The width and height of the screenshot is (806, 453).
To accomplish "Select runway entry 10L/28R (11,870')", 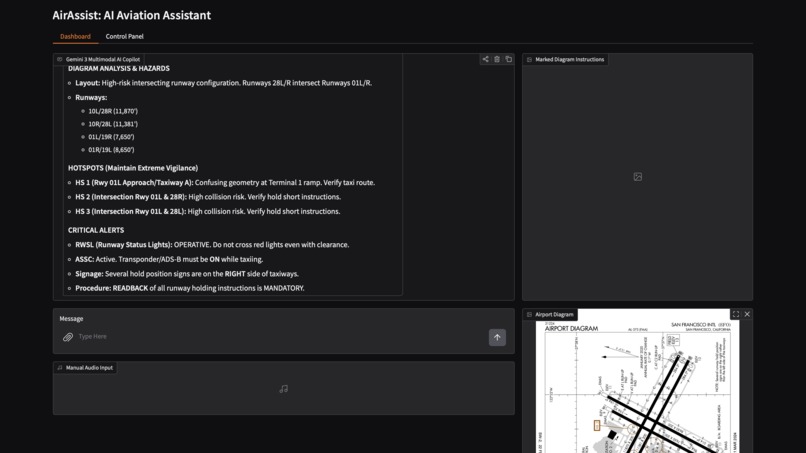I will pyautogui.click(x=113, y=111).
